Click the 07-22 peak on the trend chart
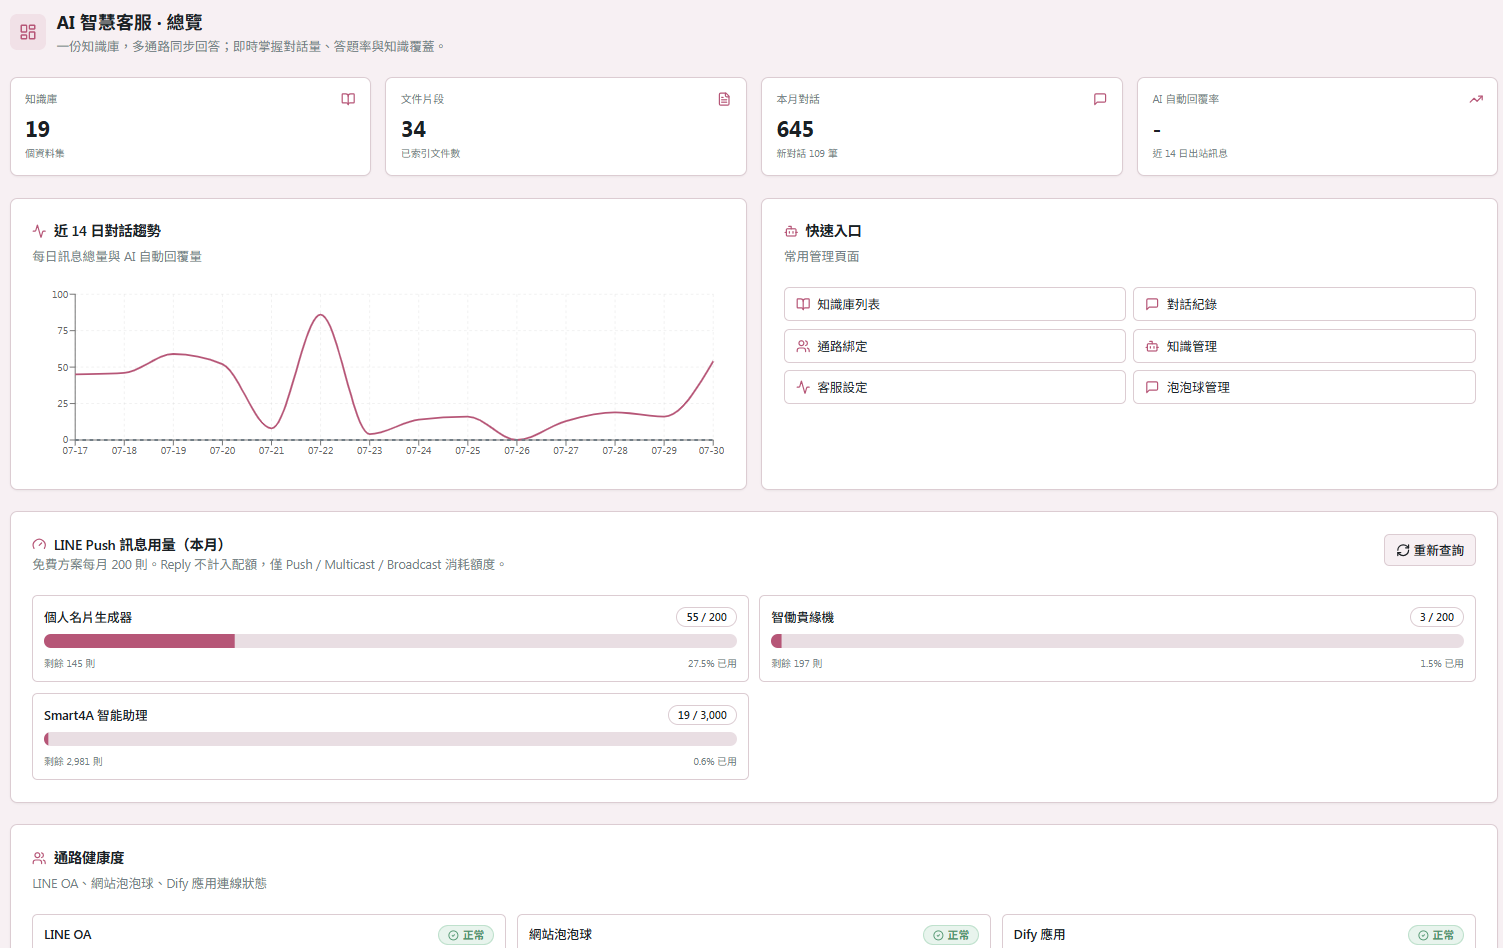This screenshot has height=948, width=1503. point(320,316)
